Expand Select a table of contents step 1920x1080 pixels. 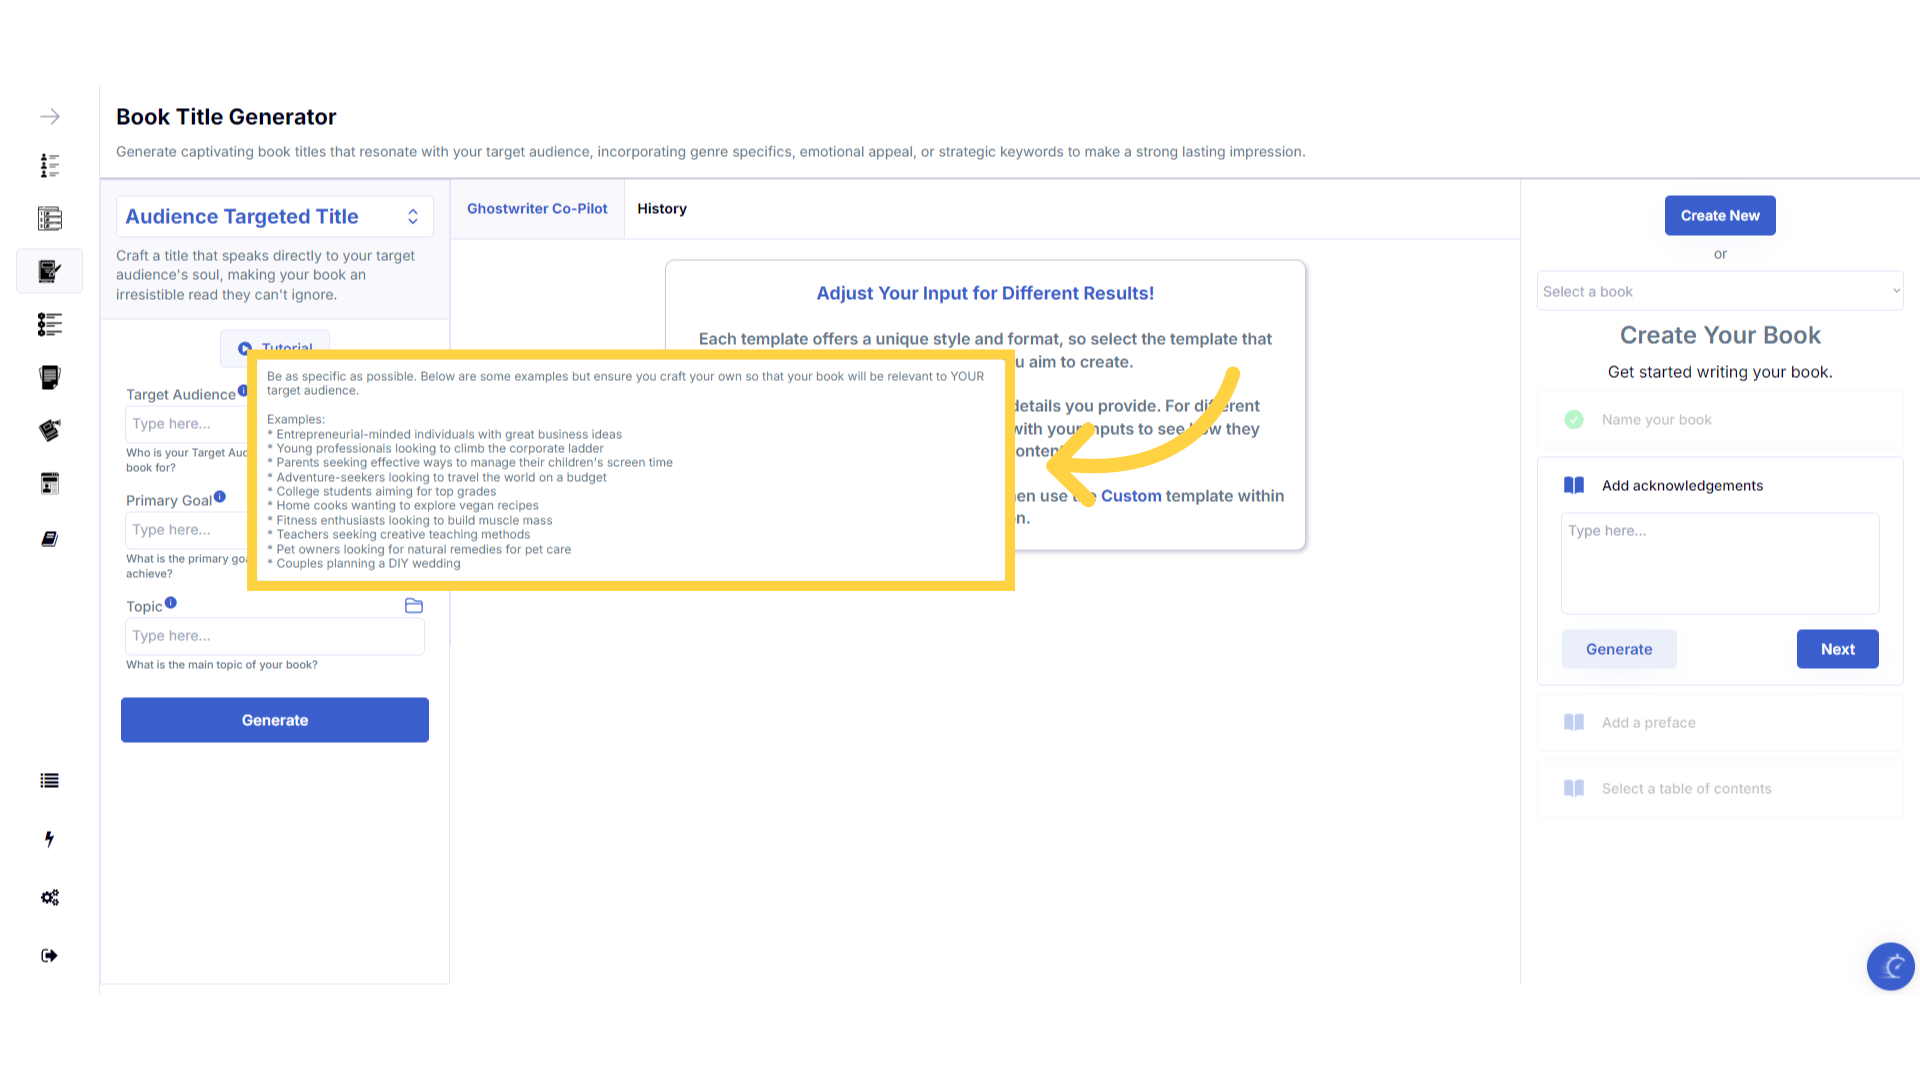(1686, 789)
